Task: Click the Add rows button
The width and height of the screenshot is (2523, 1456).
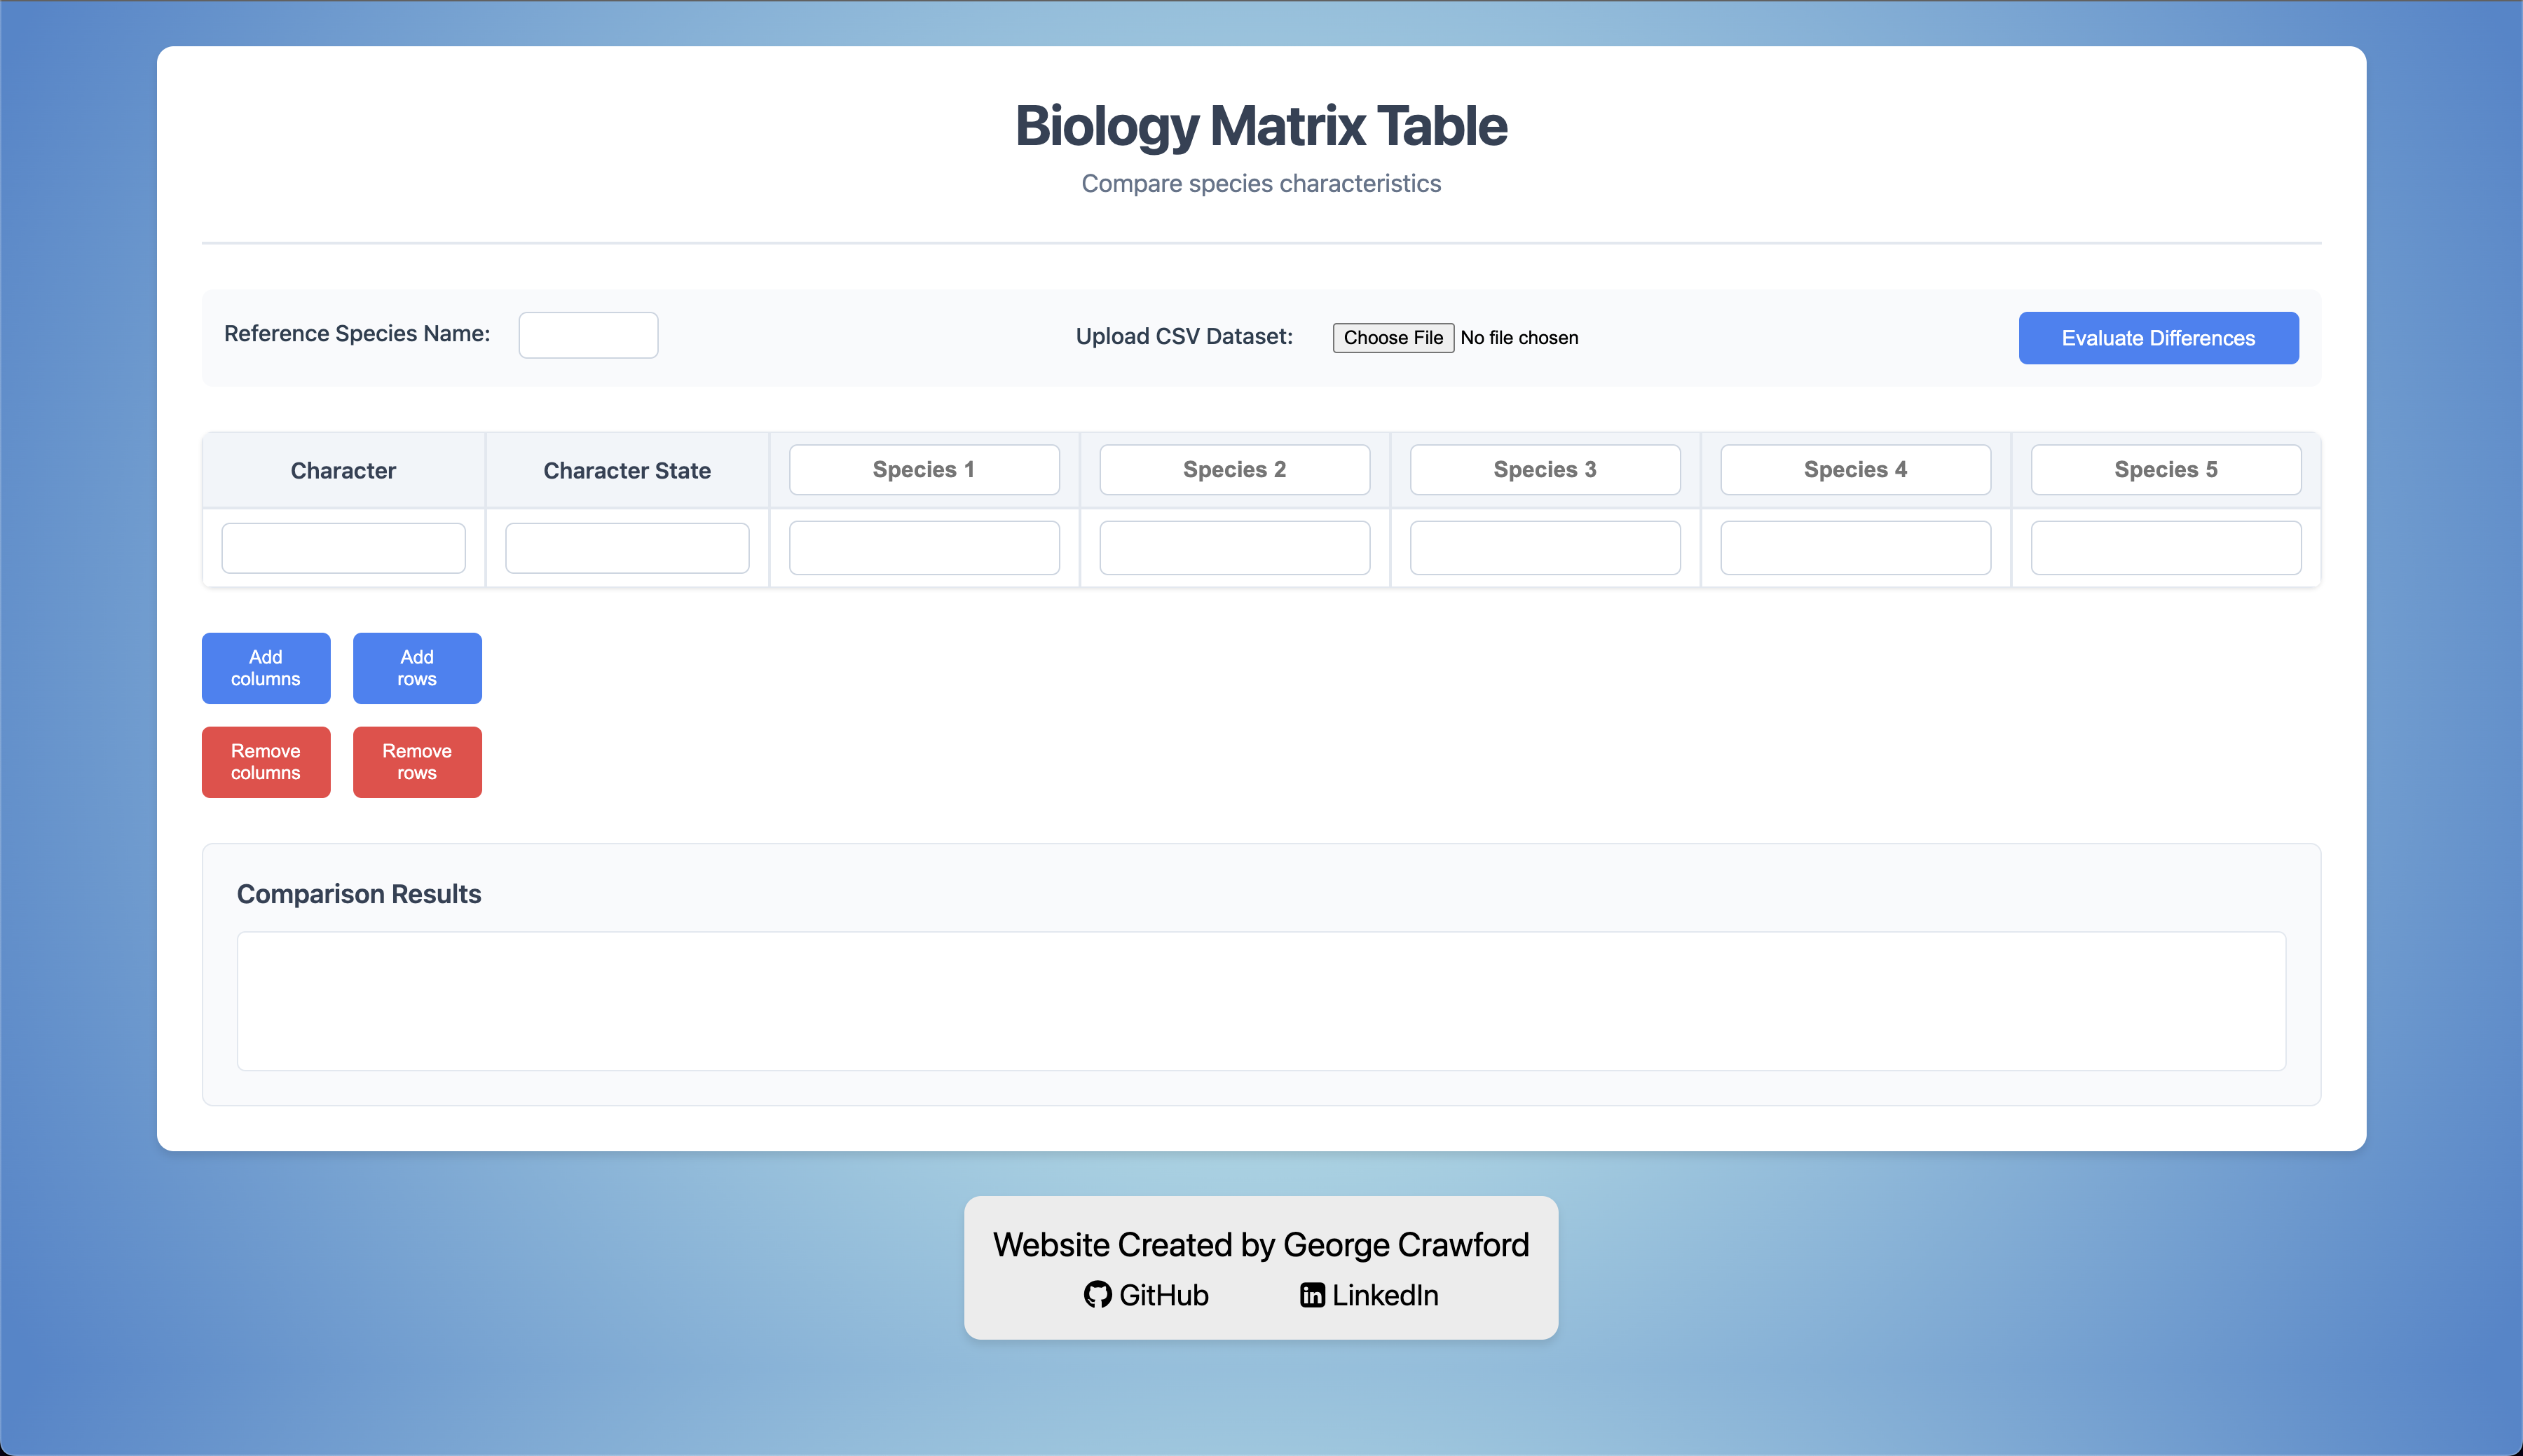Action: click(x=416, y=668)
